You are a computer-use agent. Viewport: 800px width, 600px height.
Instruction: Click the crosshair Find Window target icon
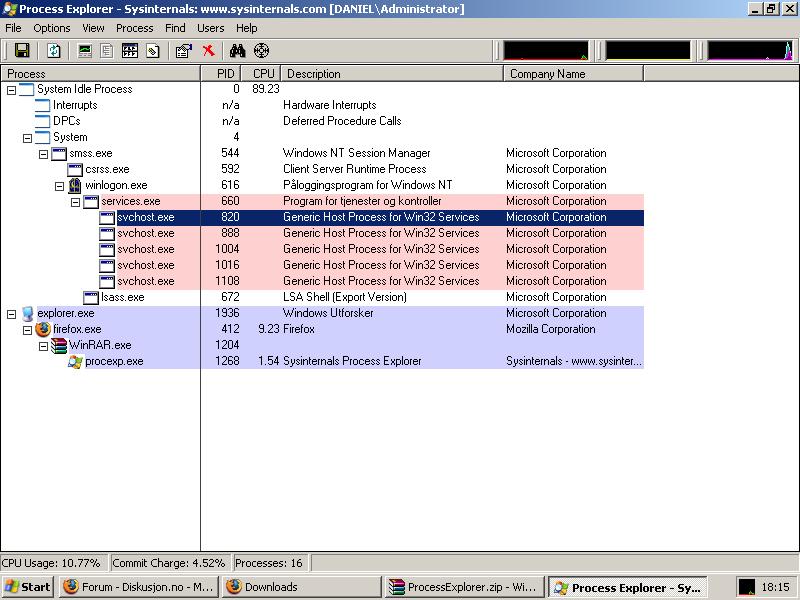click(x=261, y=51)
